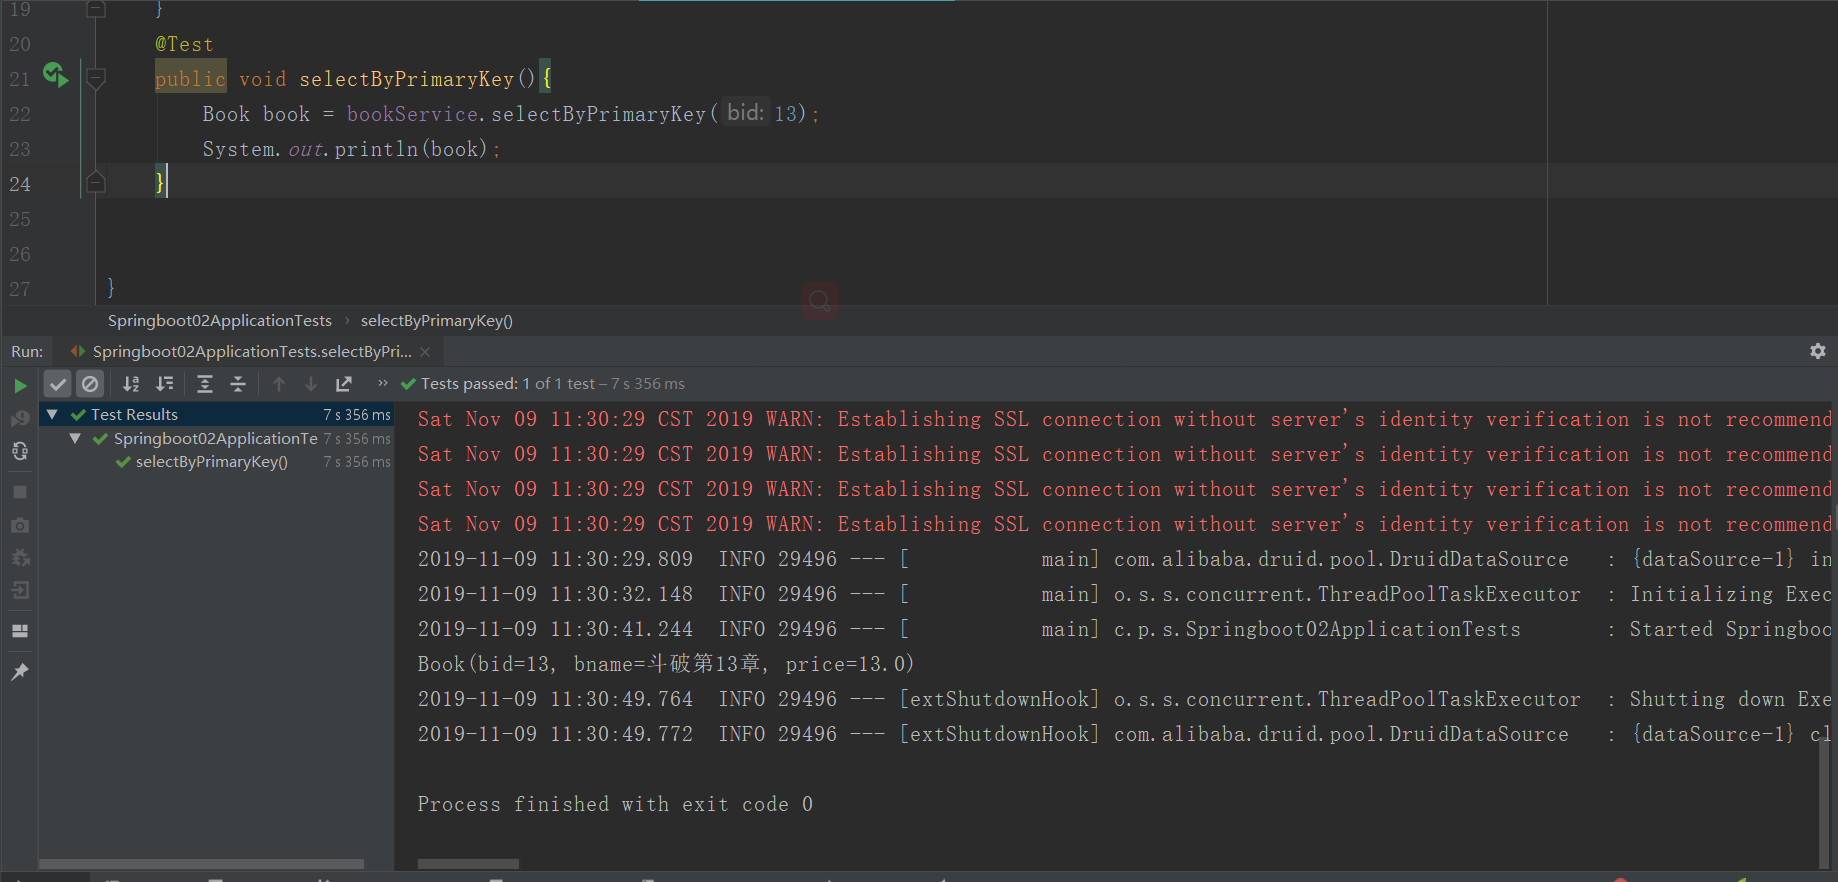This screenshot has width=1838, height=882.
Task: Select Springboot02ApplicationTe test class row
Action: (x=217, y=438)
